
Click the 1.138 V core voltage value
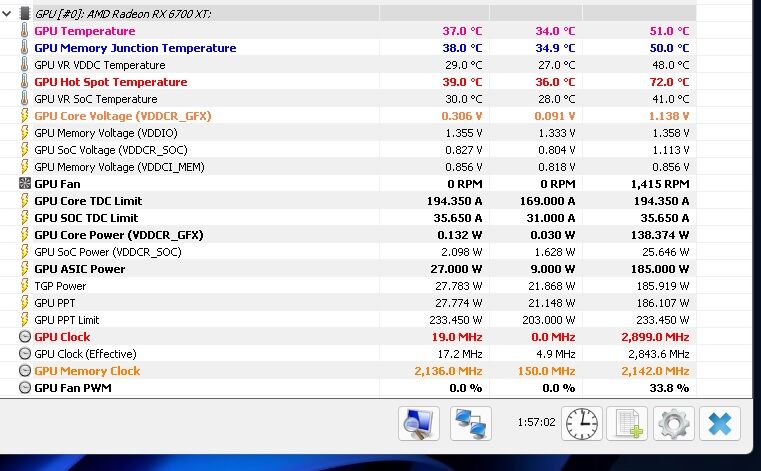point(669,116)
